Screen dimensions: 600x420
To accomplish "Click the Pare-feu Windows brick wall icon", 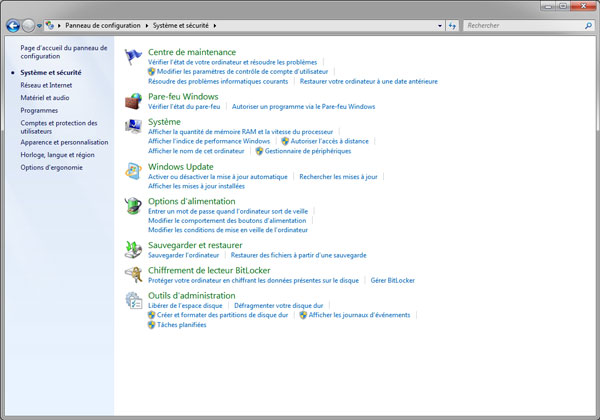I will click(x=133, y=101).
